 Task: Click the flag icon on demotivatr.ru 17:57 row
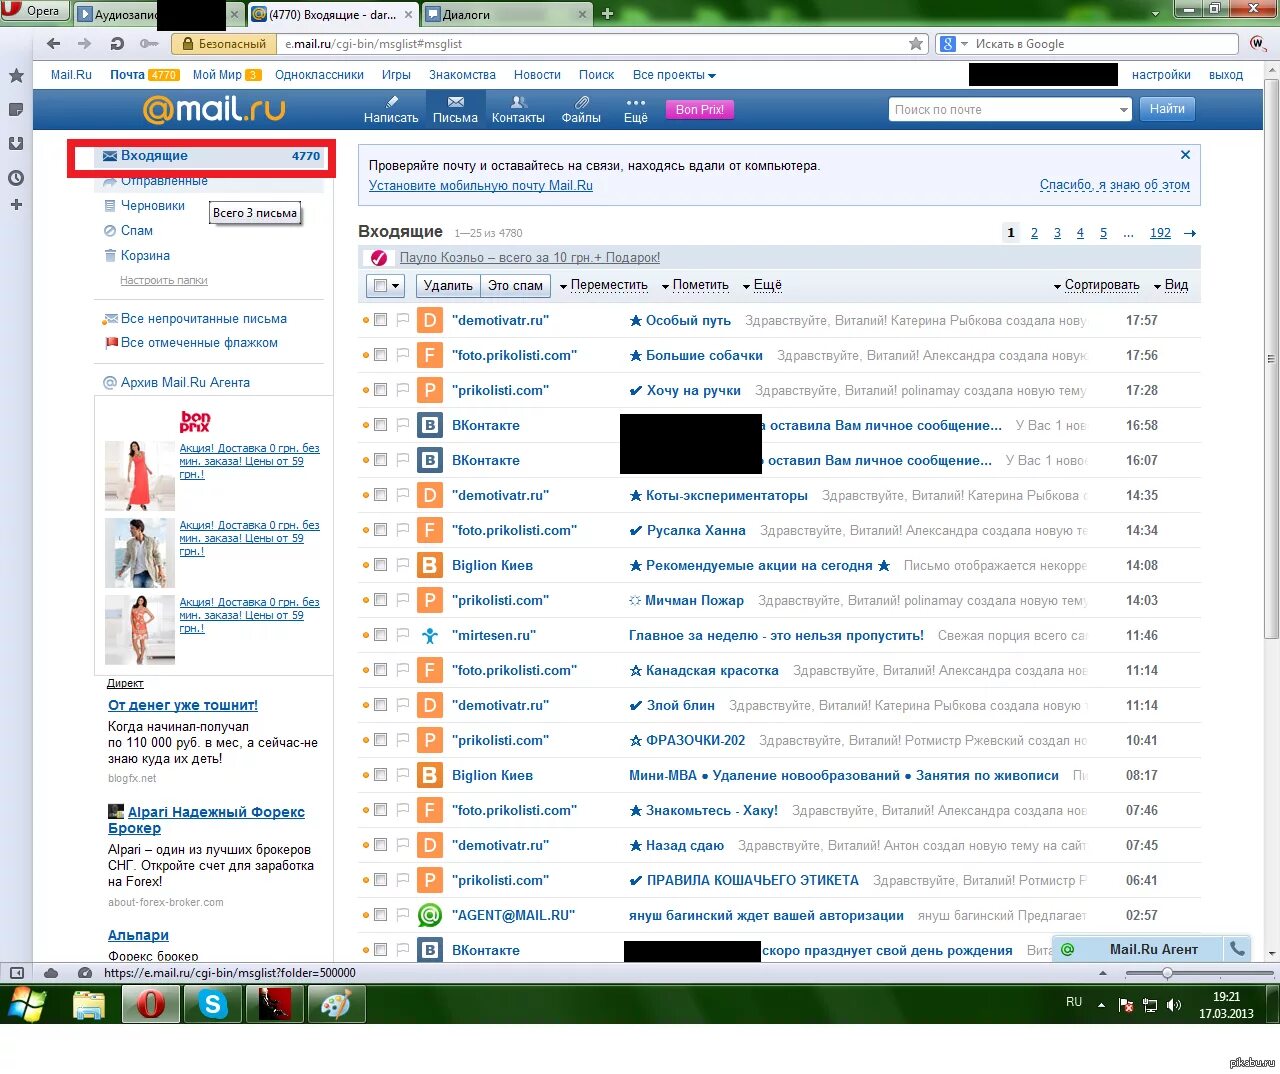click(403, 320)
